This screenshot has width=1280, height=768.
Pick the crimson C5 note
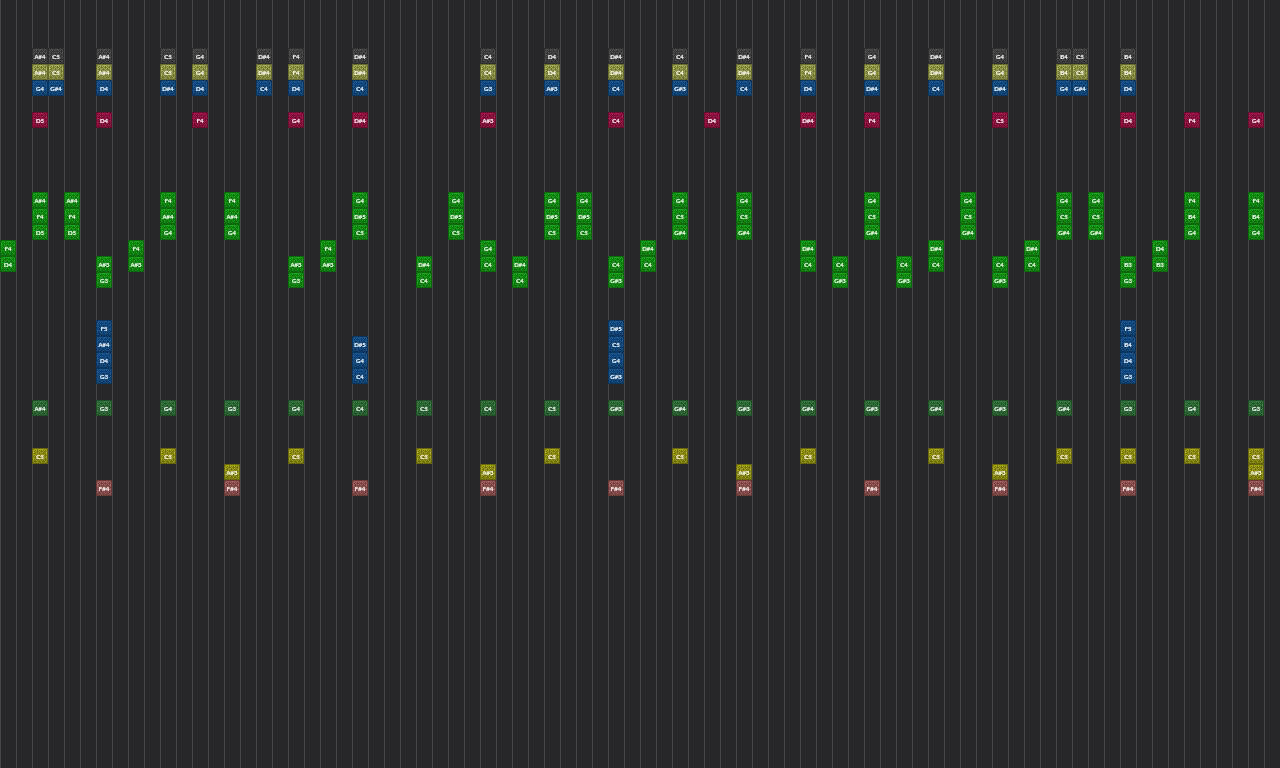(x=1000, y=121)
